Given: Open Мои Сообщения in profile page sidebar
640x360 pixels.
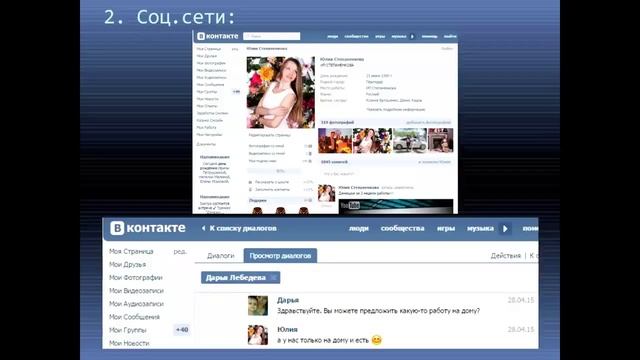Looking at the screenshot, I should pos(210,84).
